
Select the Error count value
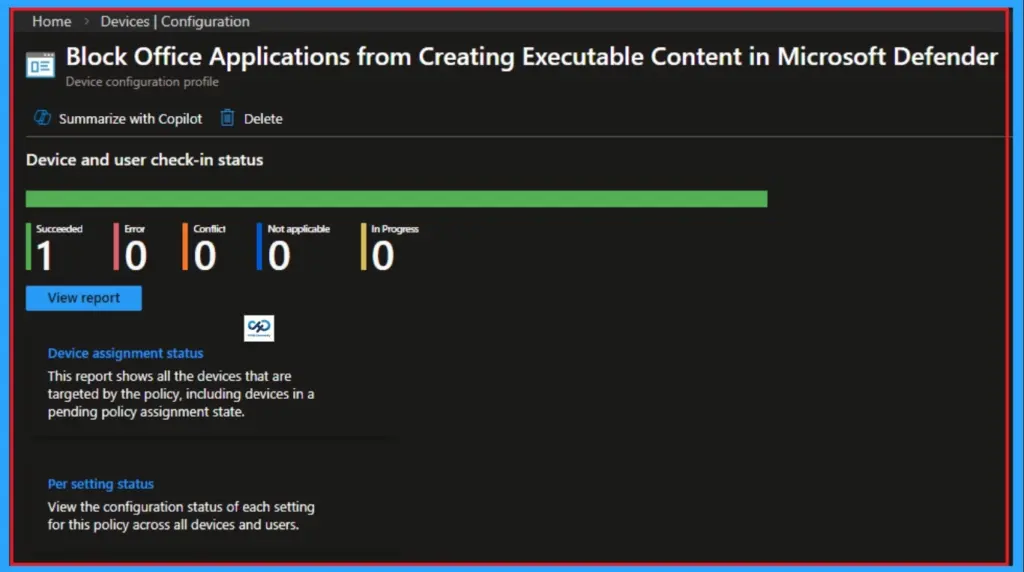[x=136, y=256]
